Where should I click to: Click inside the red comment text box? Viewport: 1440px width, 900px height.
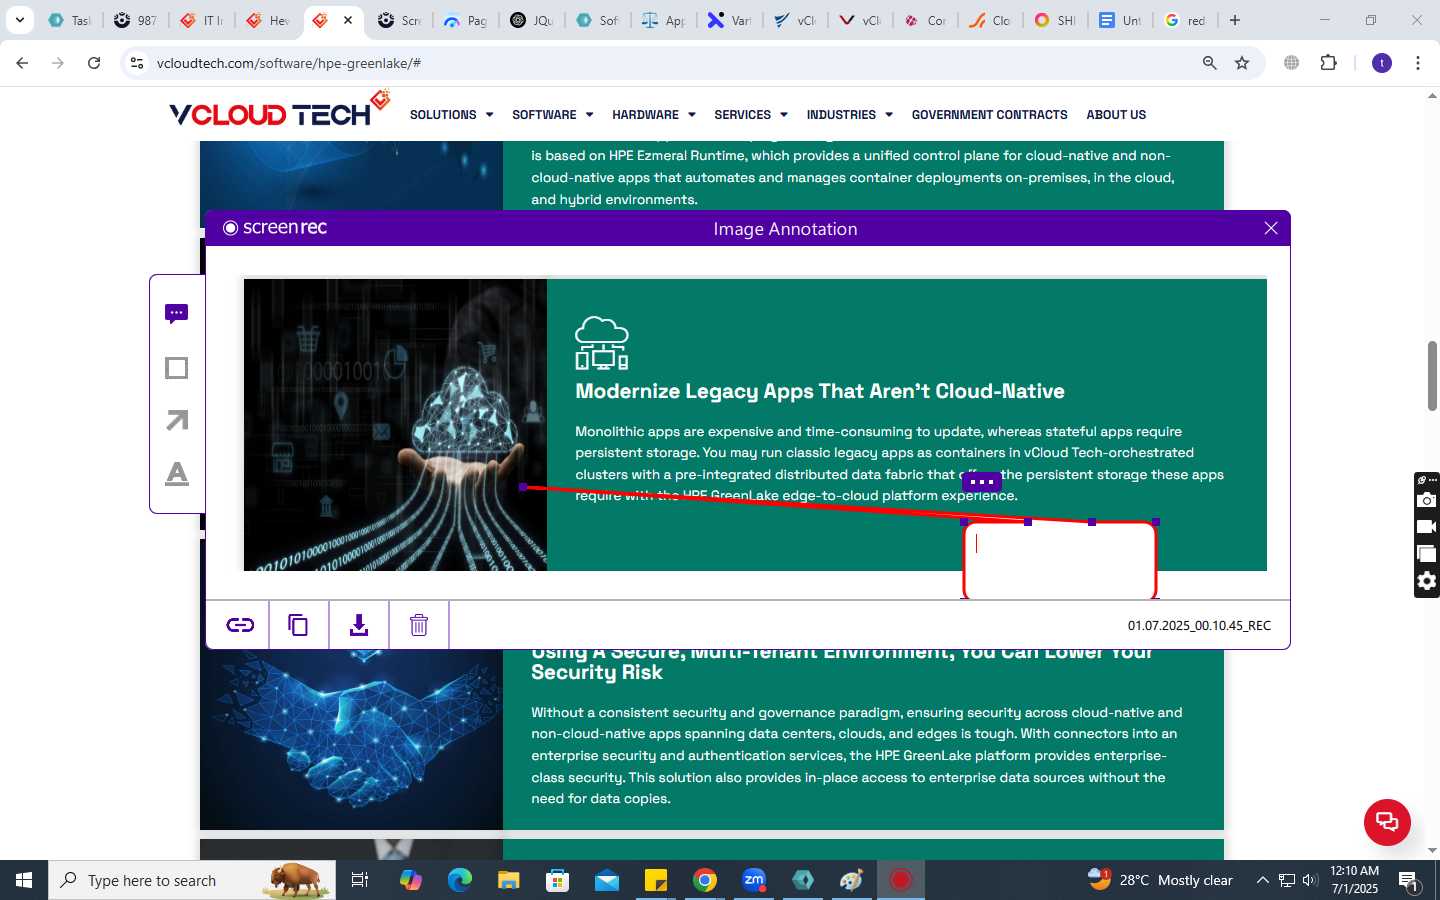[x=1059, y=560]
